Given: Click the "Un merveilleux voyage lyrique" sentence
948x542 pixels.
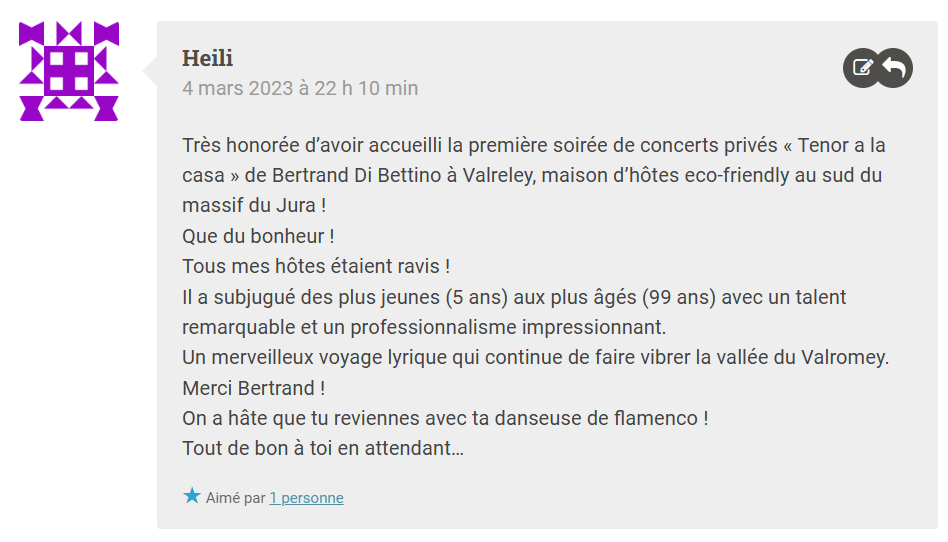Looking at the screenshot, I should (535, 357).
